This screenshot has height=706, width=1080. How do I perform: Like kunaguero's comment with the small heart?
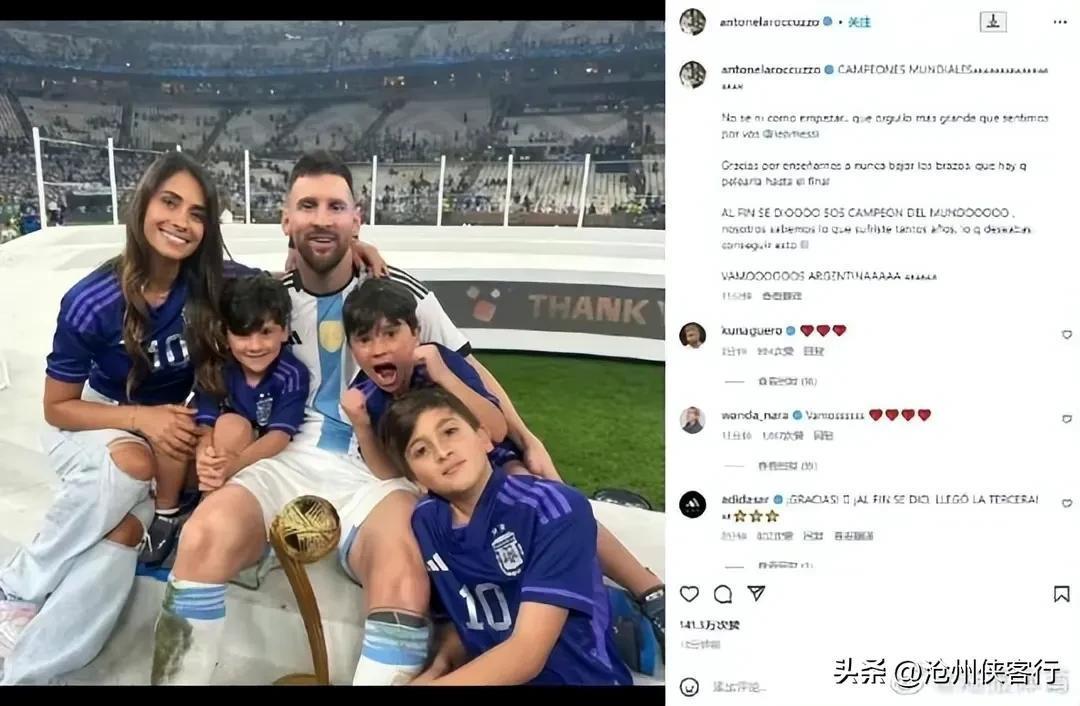(x=1067, y=335)
